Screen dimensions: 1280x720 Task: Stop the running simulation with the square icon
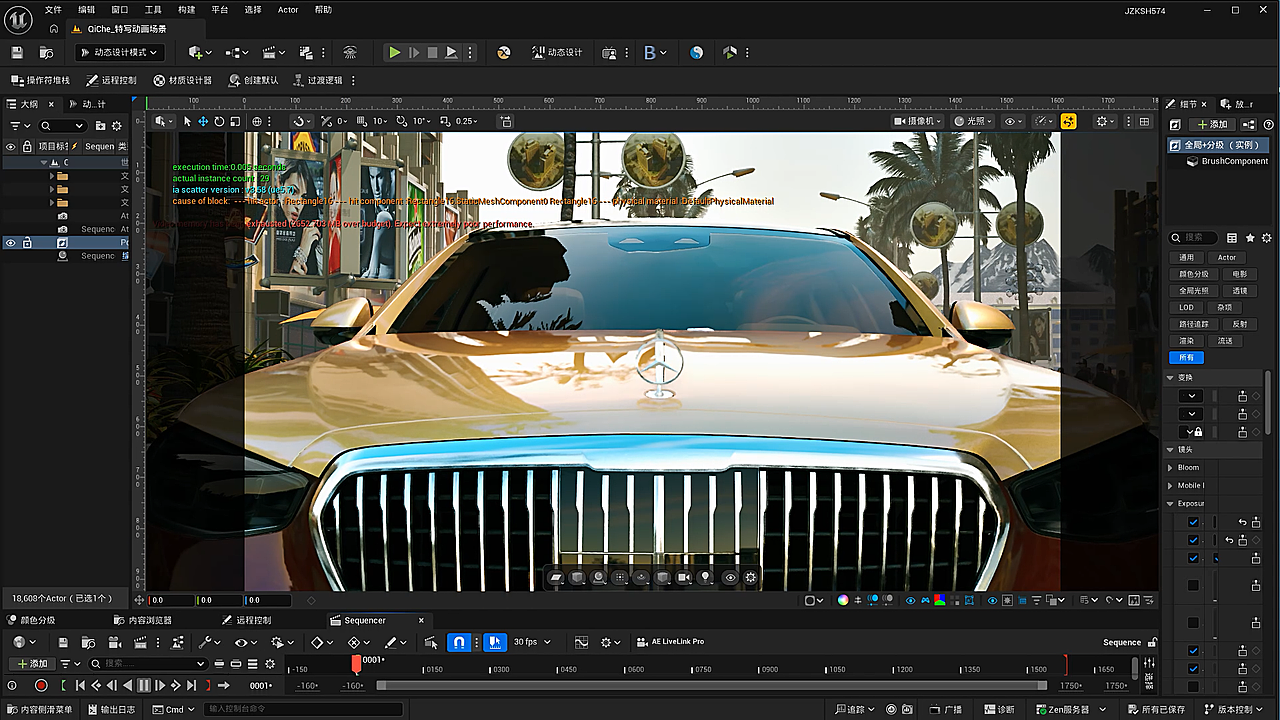tap(432, 52)
